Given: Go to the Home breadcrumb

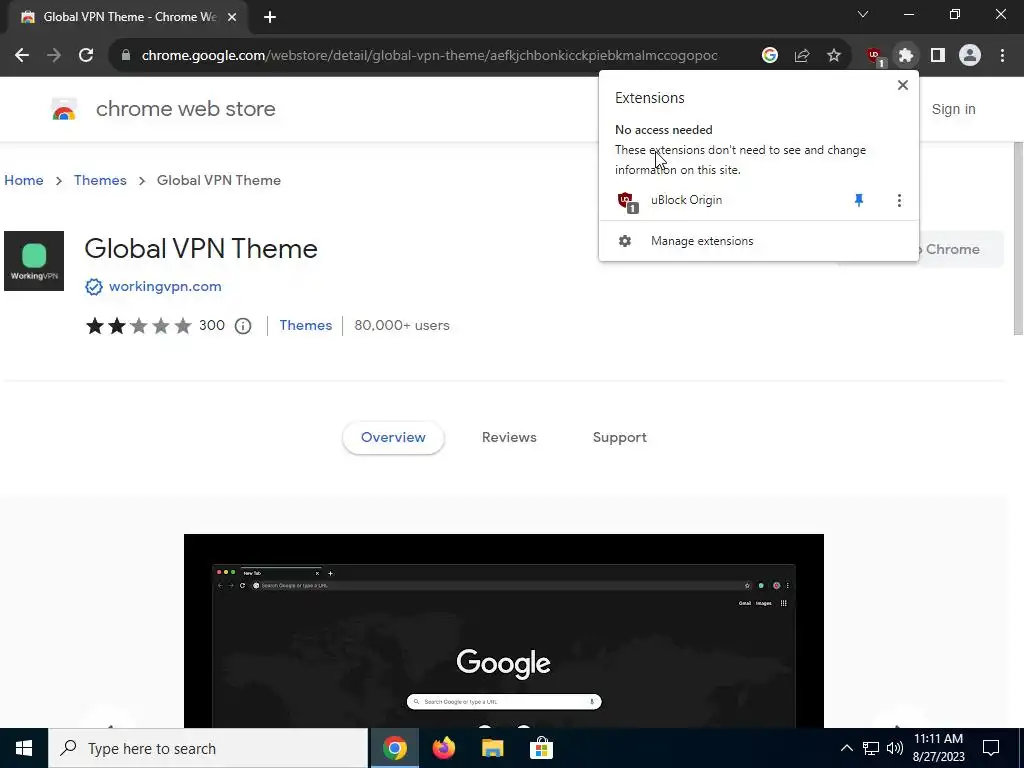Looking at the screenshot, I should point(24,180).
